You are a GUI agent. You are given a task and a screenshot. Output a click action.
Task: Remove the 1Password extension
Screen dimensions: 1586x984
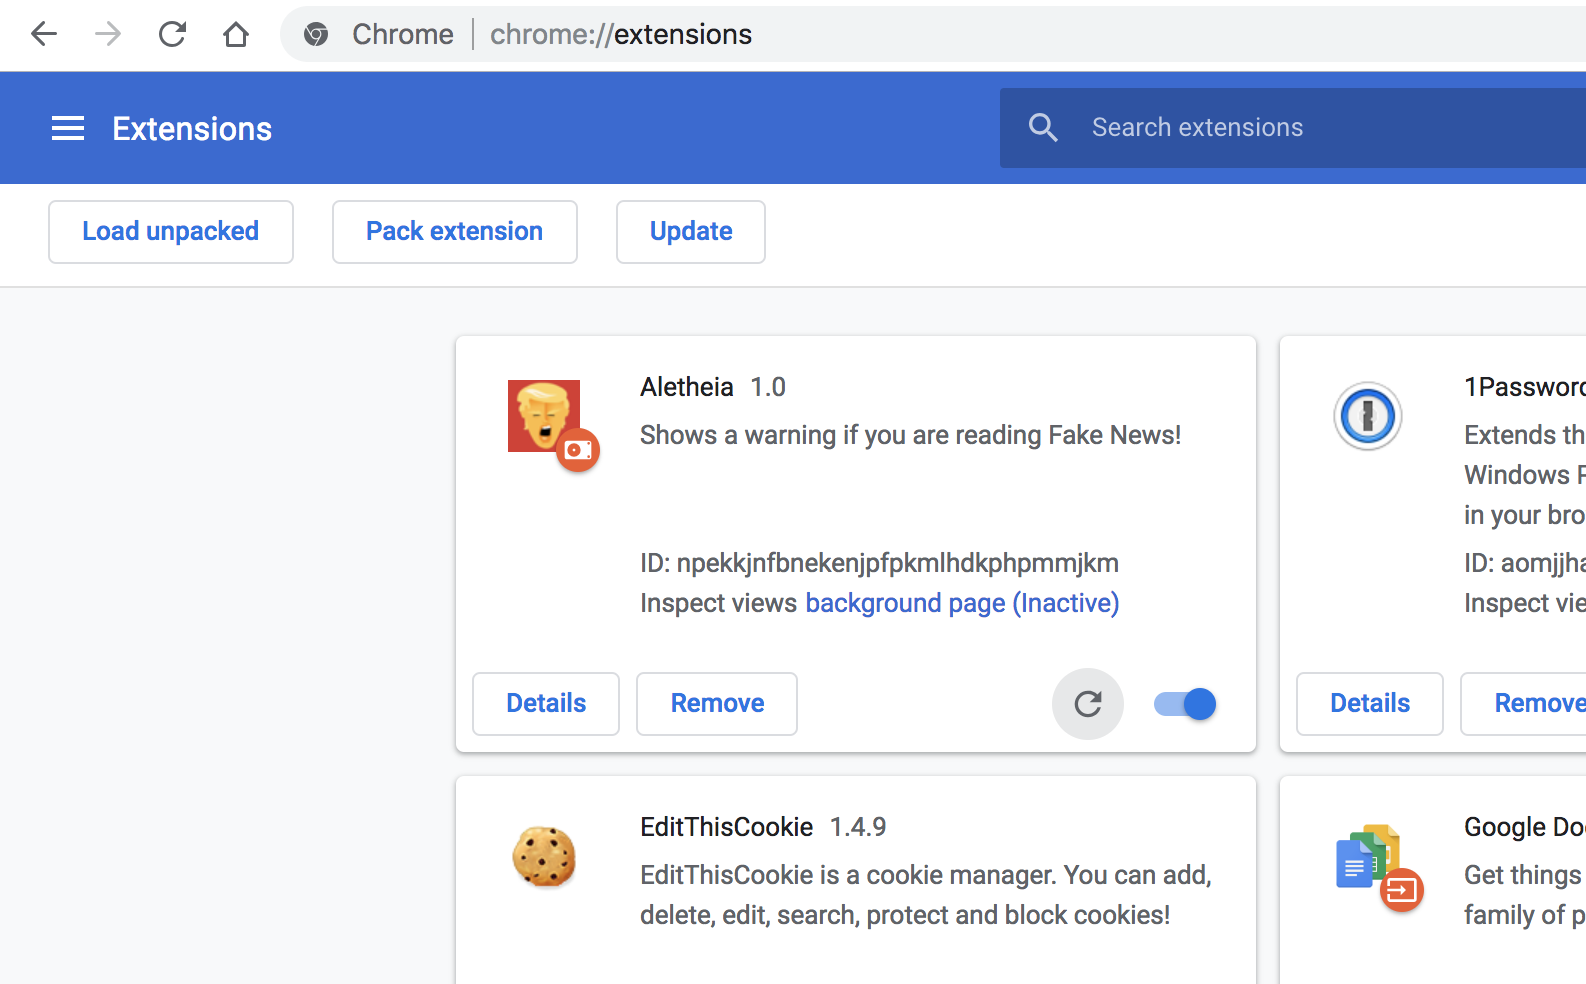click(x=1524, y=704)
